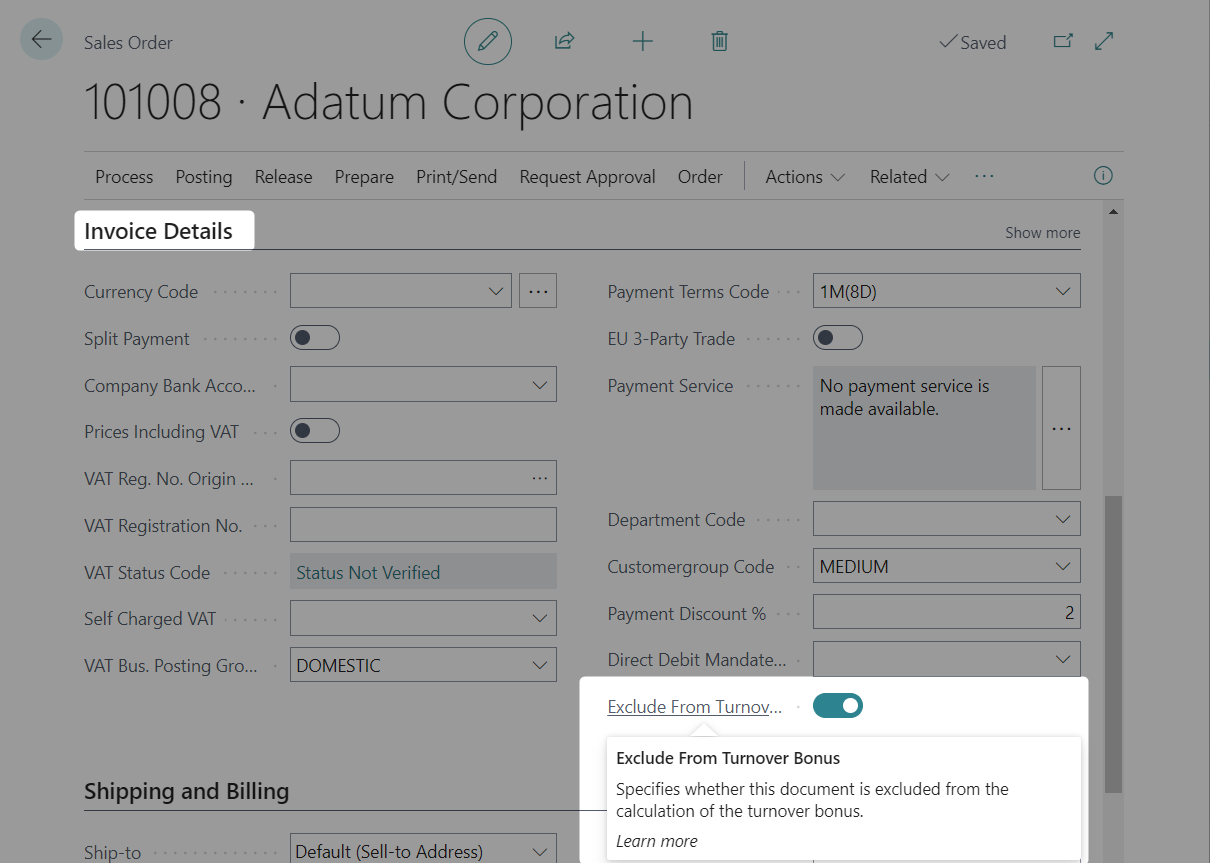Click the pencil edit icon
The image size is (1210, 863).
tap(488, 42)
